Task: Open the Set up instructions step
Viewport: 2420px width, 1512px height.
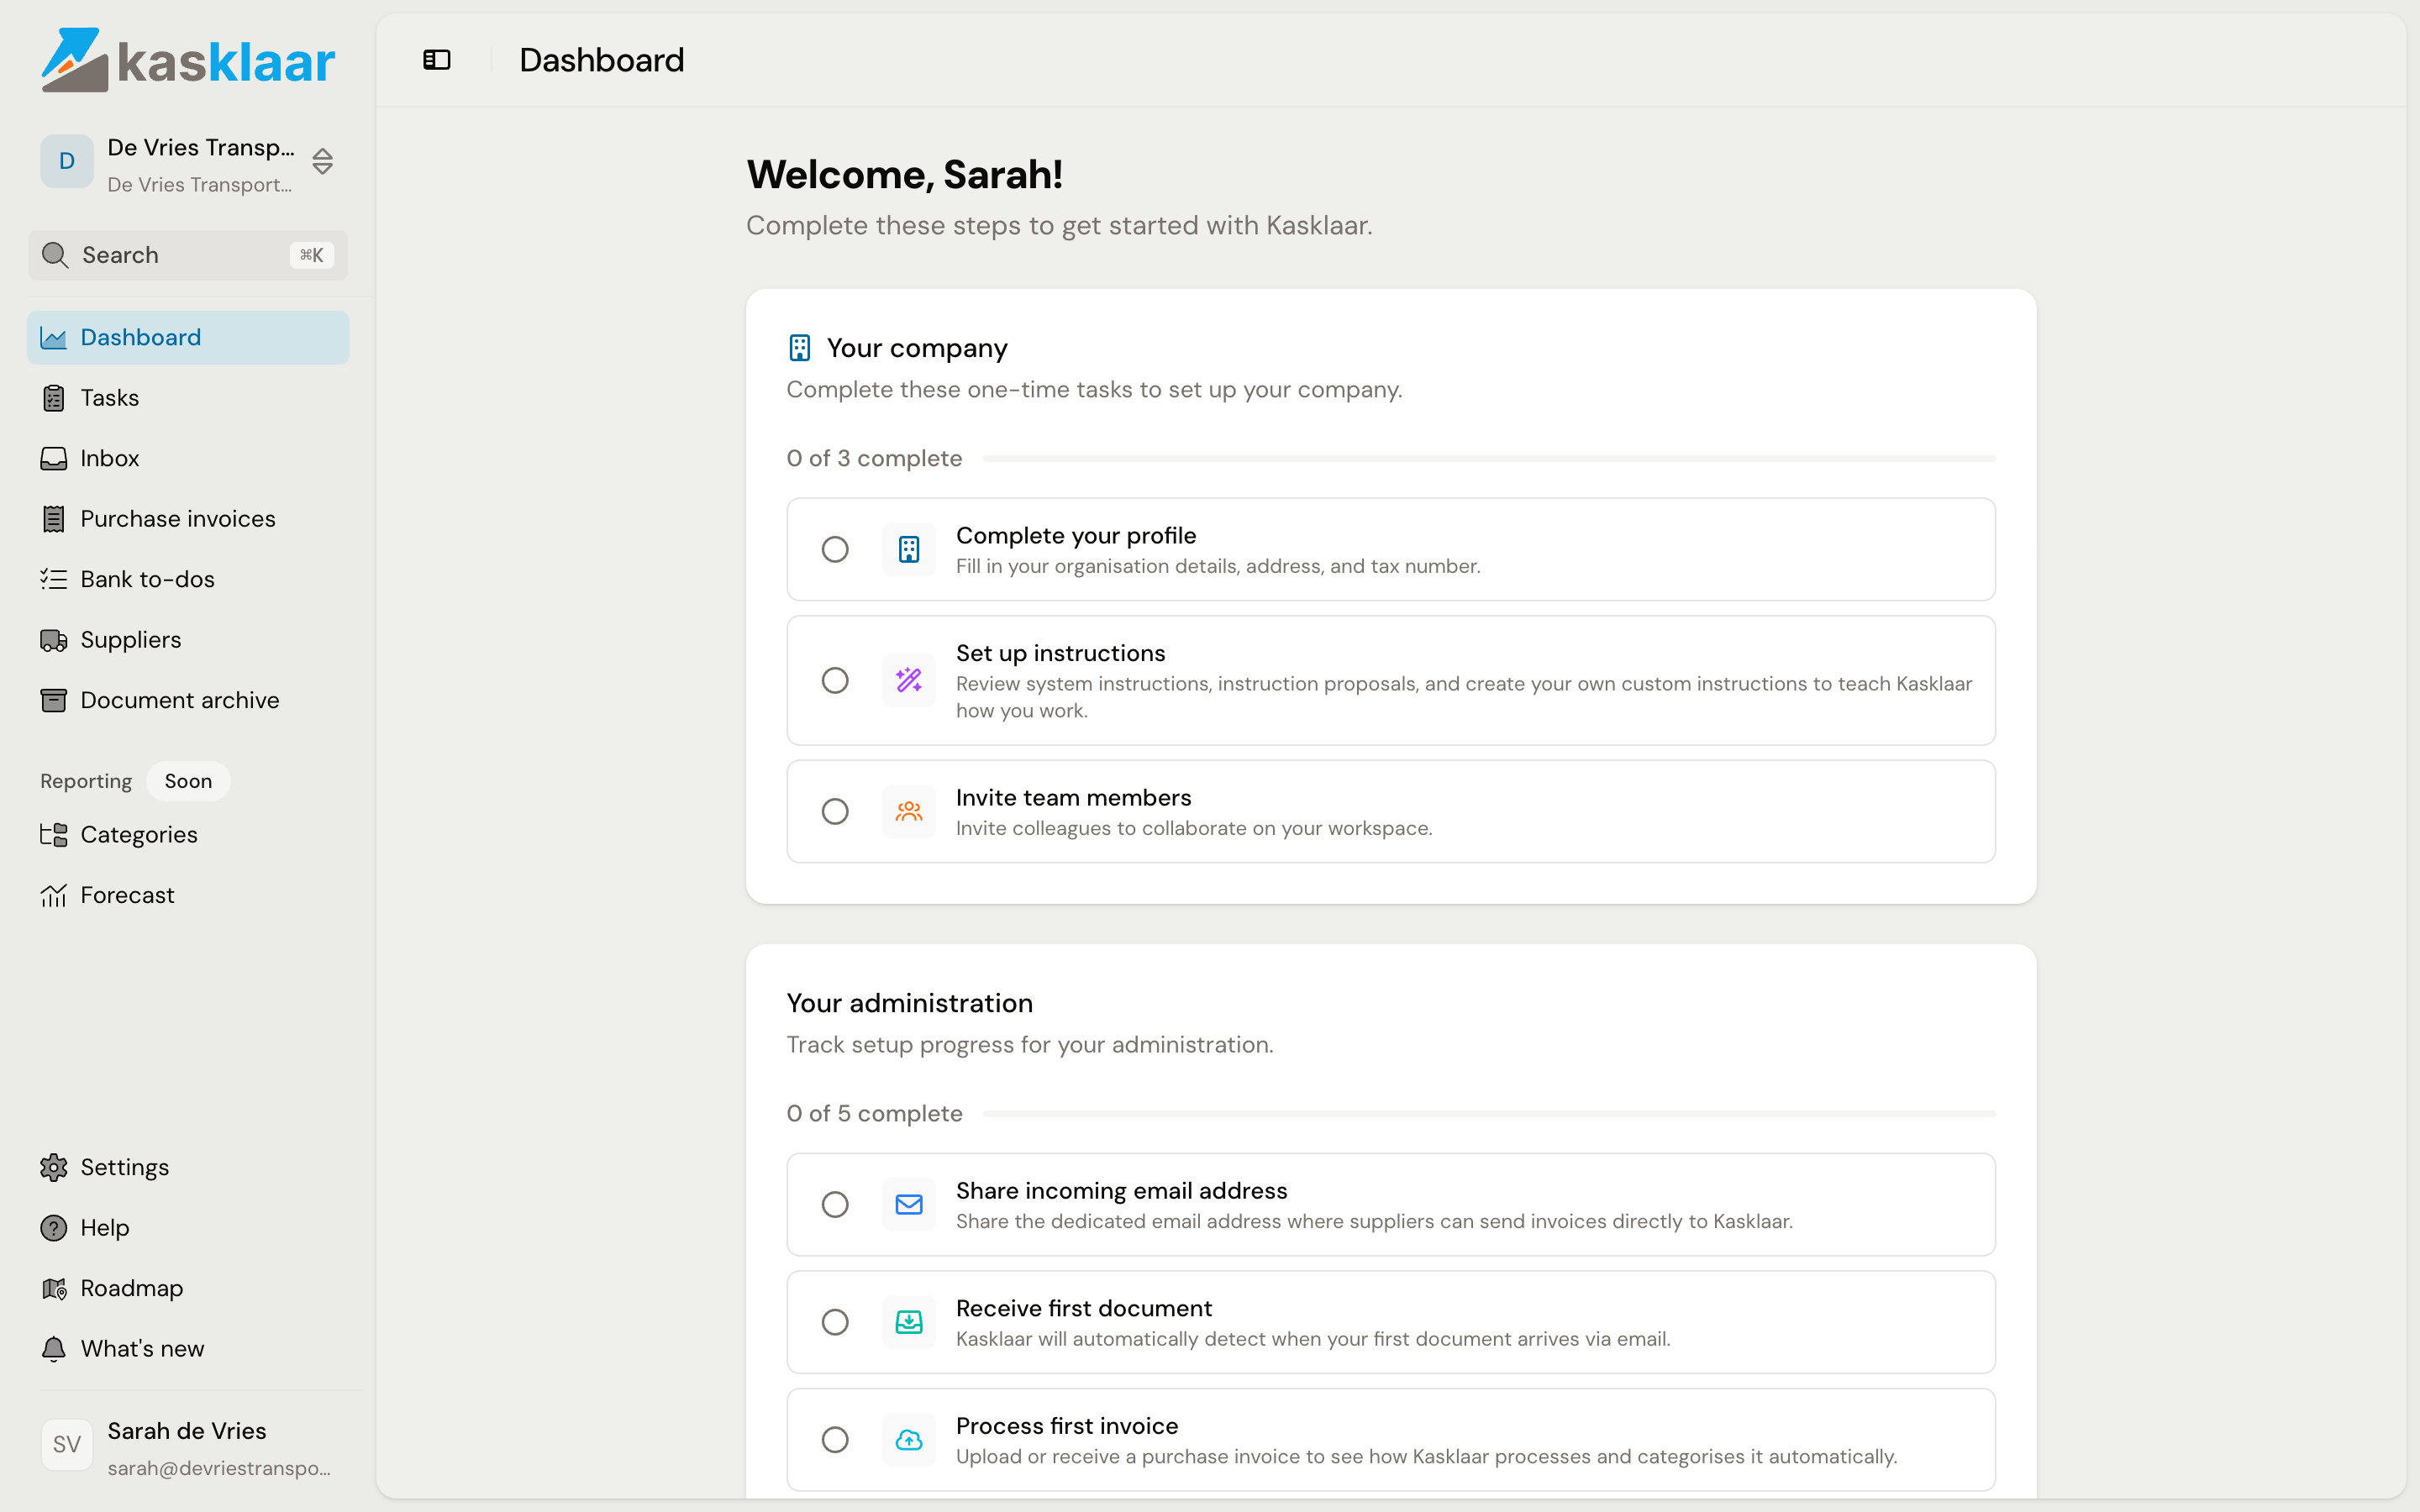Action: [1391, 680]
